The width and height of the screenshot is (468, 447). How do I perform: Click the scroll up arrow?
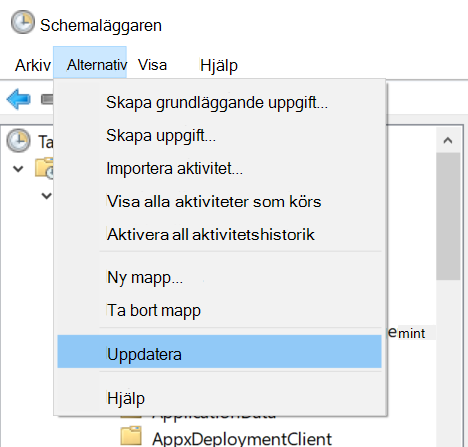click(448, 140)
